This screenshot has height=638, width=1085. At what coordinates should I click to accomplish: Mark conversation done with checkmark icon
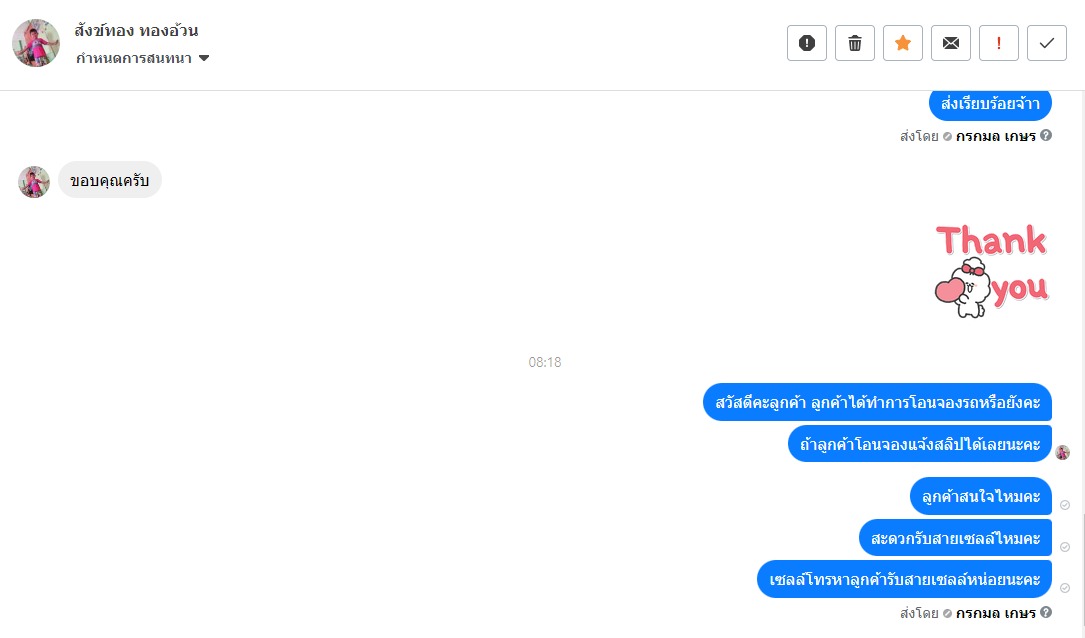pos(1047,43)
